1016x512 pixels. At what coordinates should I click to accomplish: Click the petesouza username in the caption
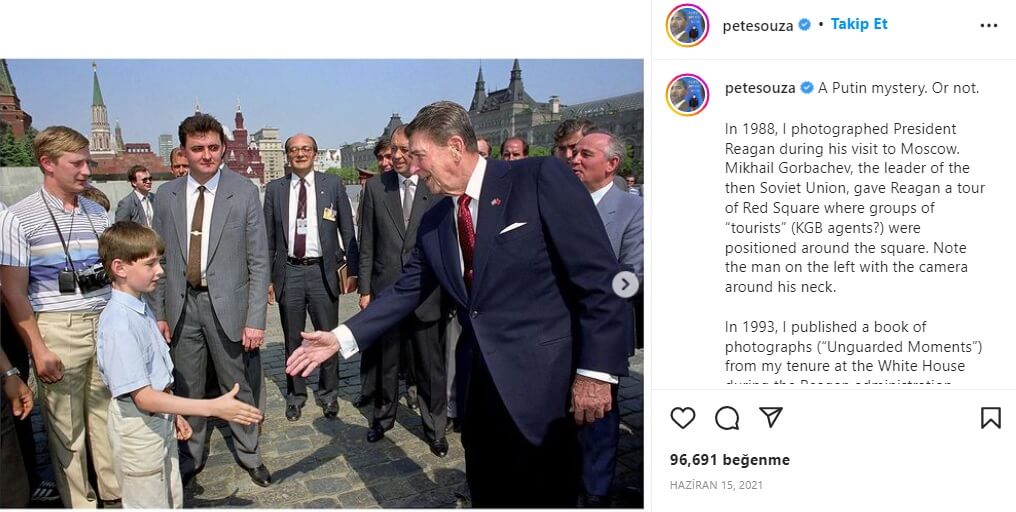click(760, 89)
